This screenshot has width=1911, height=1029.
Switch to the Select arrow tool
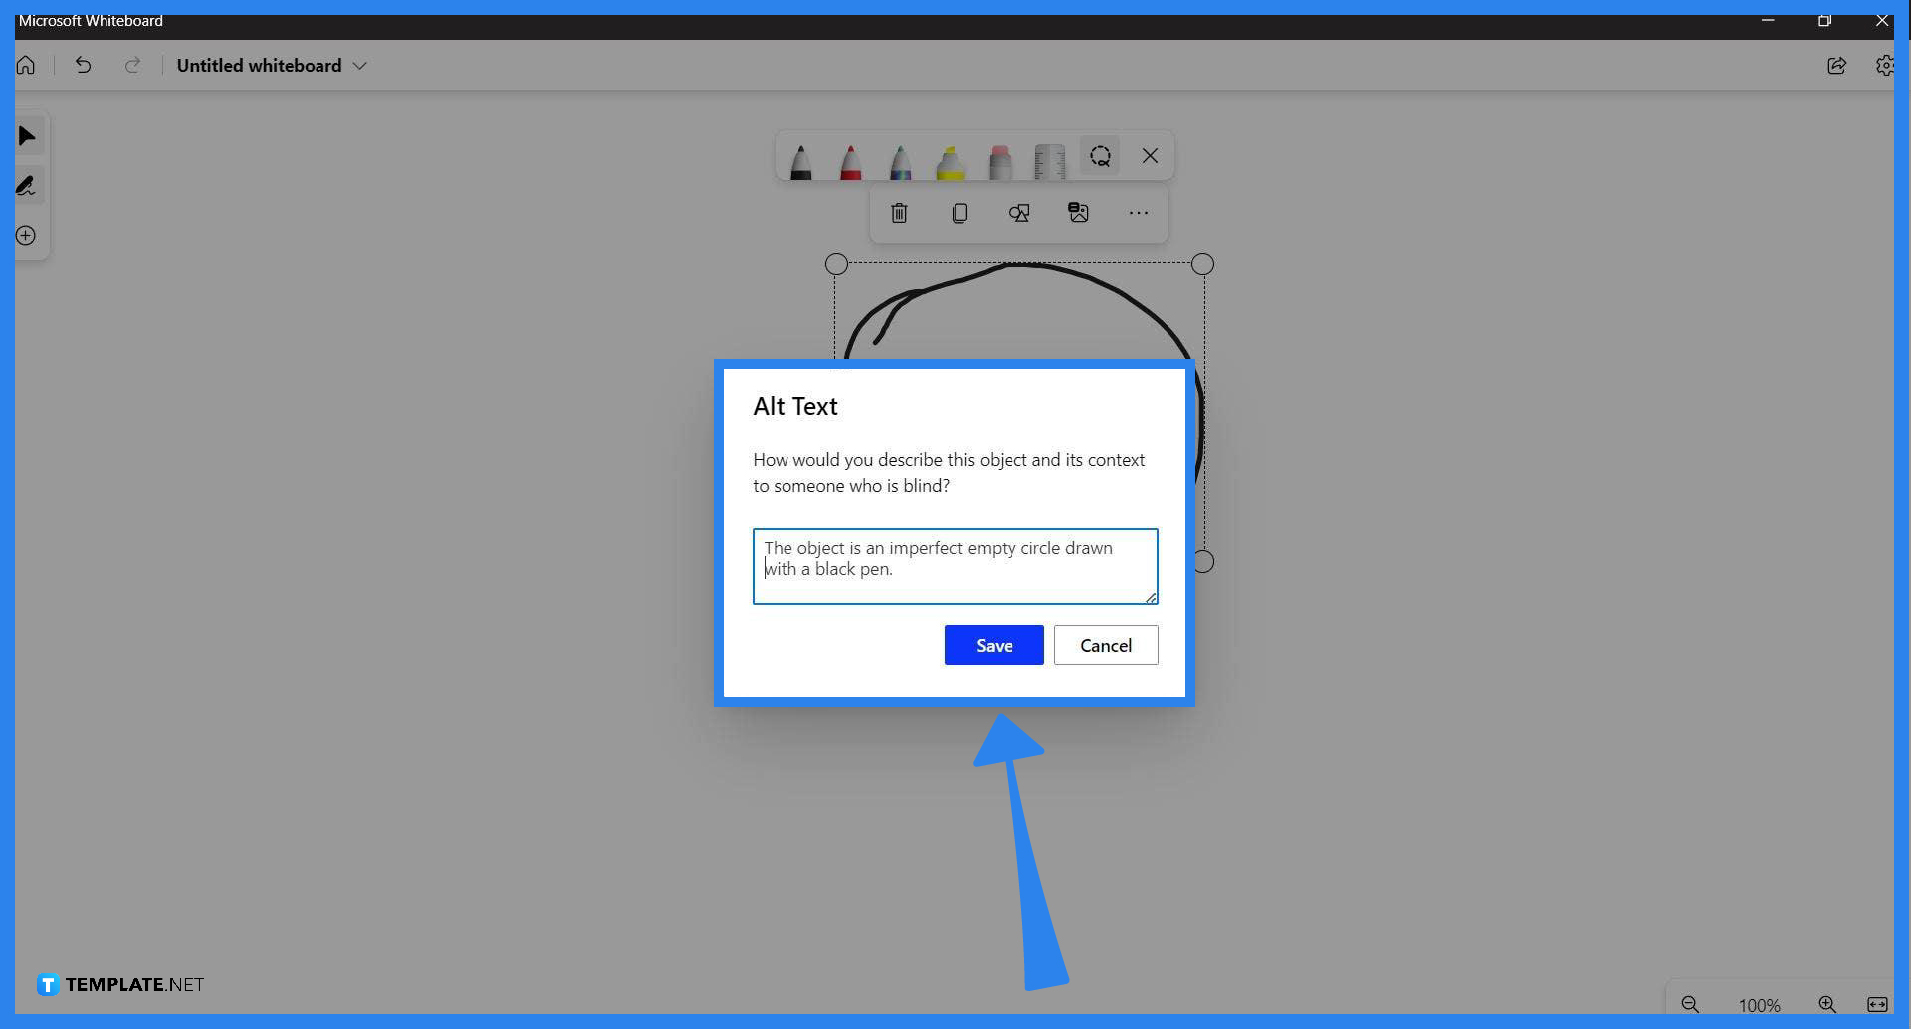click(x=27, y=136)
